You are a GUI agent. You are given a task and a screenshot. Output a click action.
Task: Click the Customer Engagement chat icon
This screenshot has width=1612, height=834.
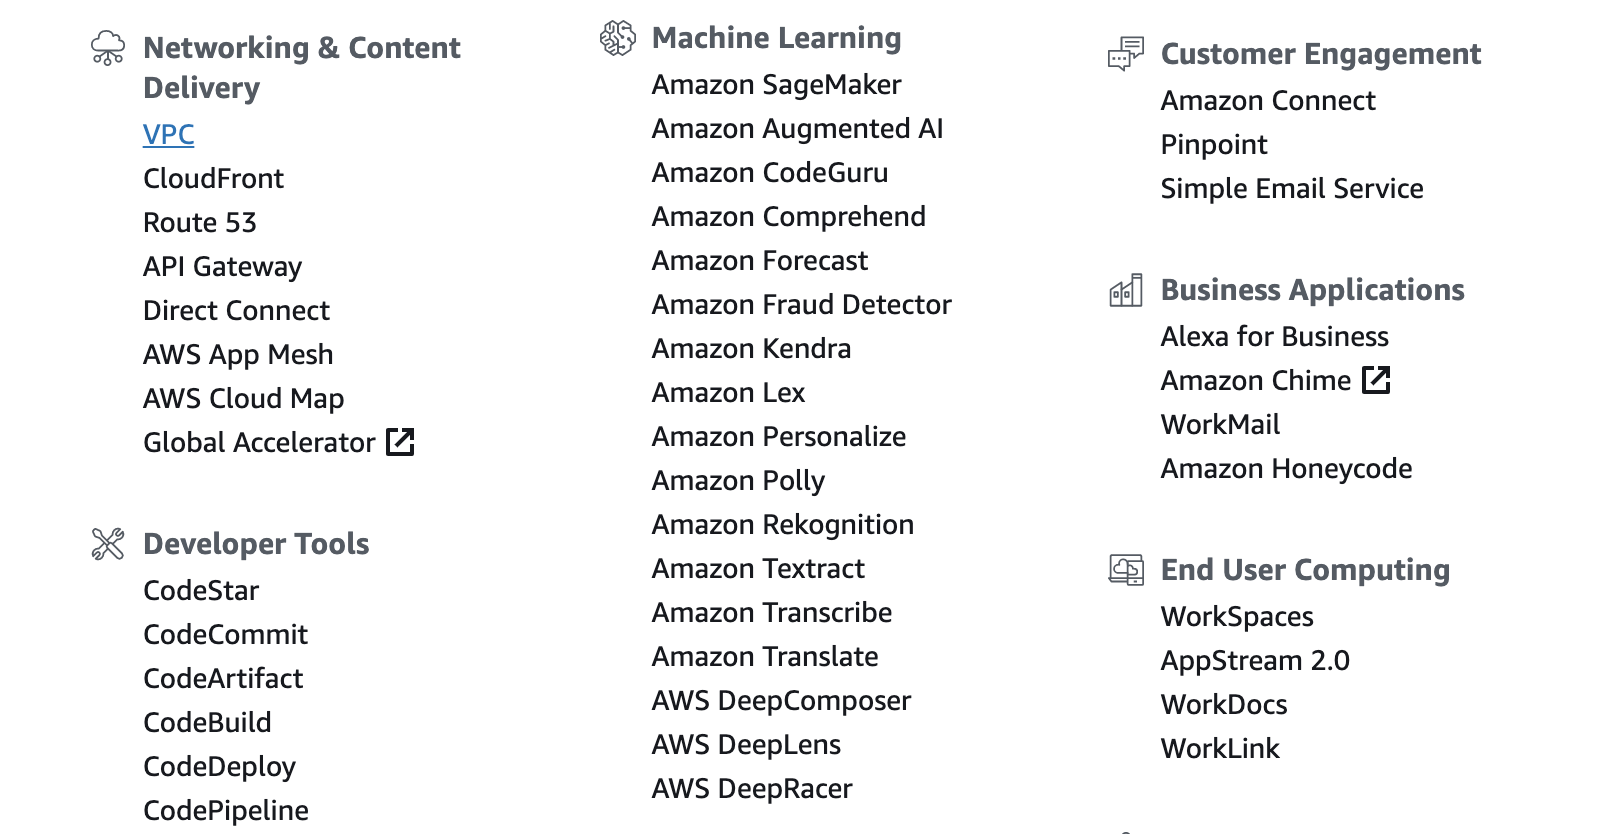pos(1126,53)
